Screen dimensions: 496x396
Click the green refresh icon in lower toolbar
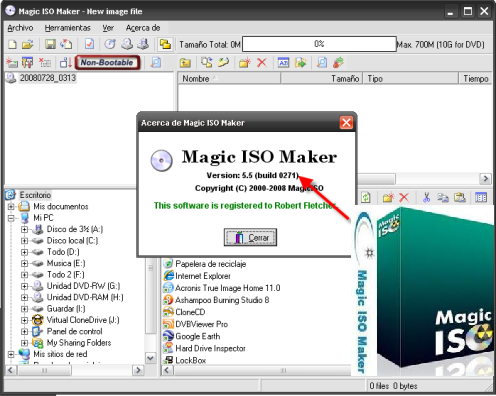pyautogui.click(x=366, y=197)
